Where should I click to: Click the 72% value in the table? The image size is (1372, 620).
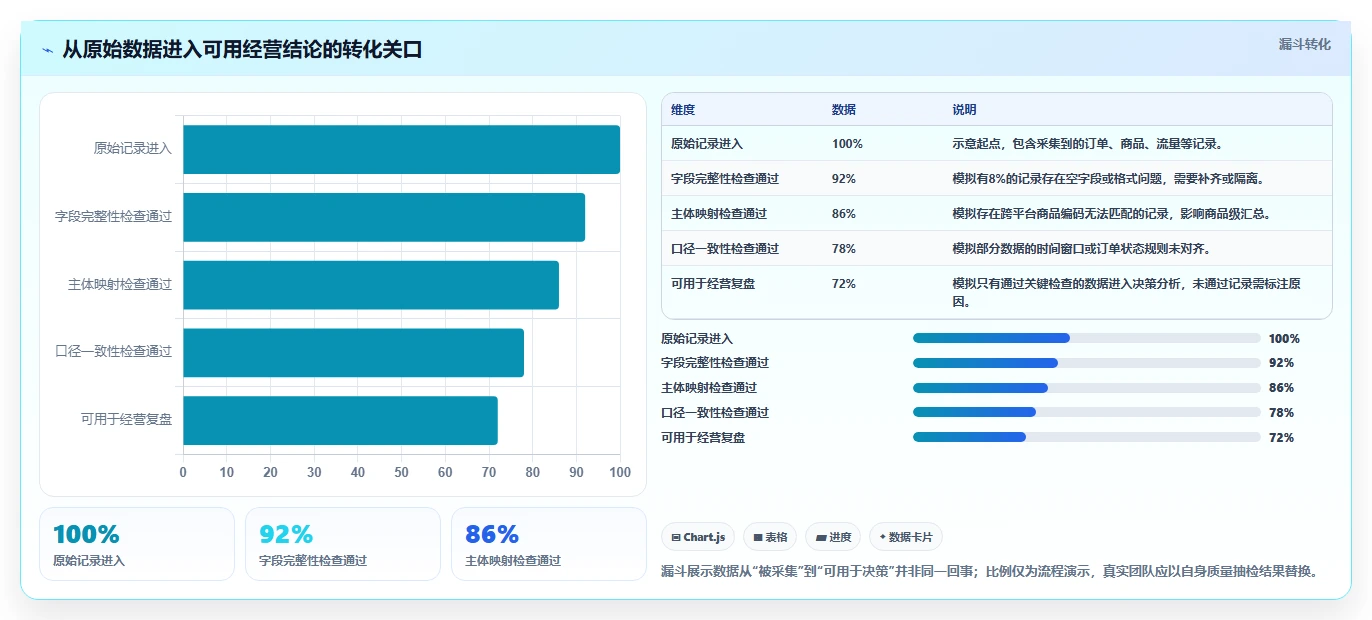pyautogui.click(x=844, y=284)
